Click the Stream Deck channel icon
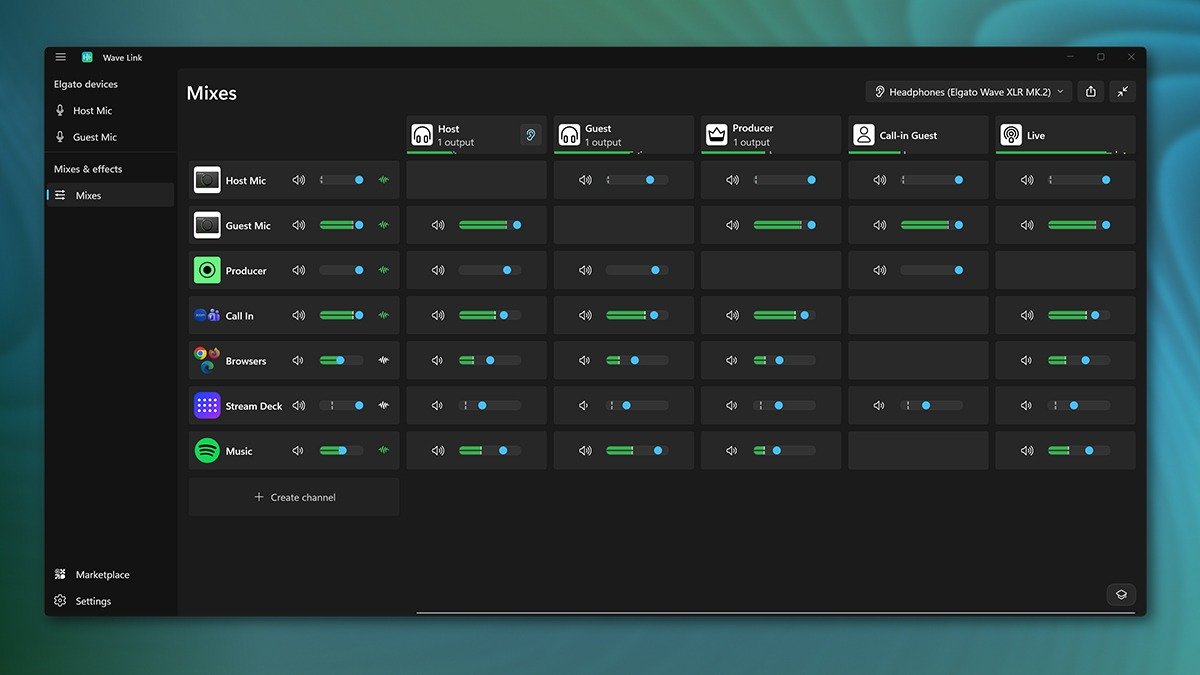 [x=206, y=405]
